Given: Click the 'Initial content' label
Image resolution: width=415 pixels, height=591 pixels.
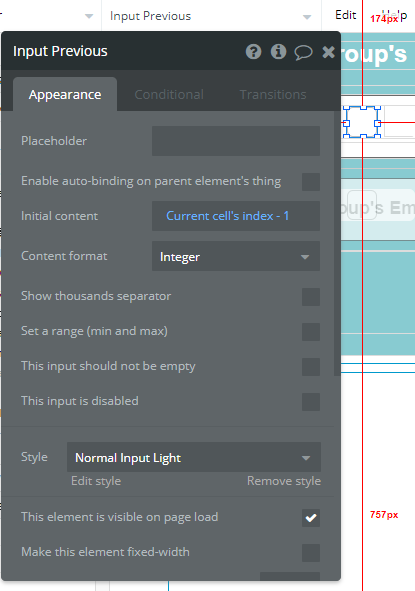Looking at the screenshot, I should 60,216.
